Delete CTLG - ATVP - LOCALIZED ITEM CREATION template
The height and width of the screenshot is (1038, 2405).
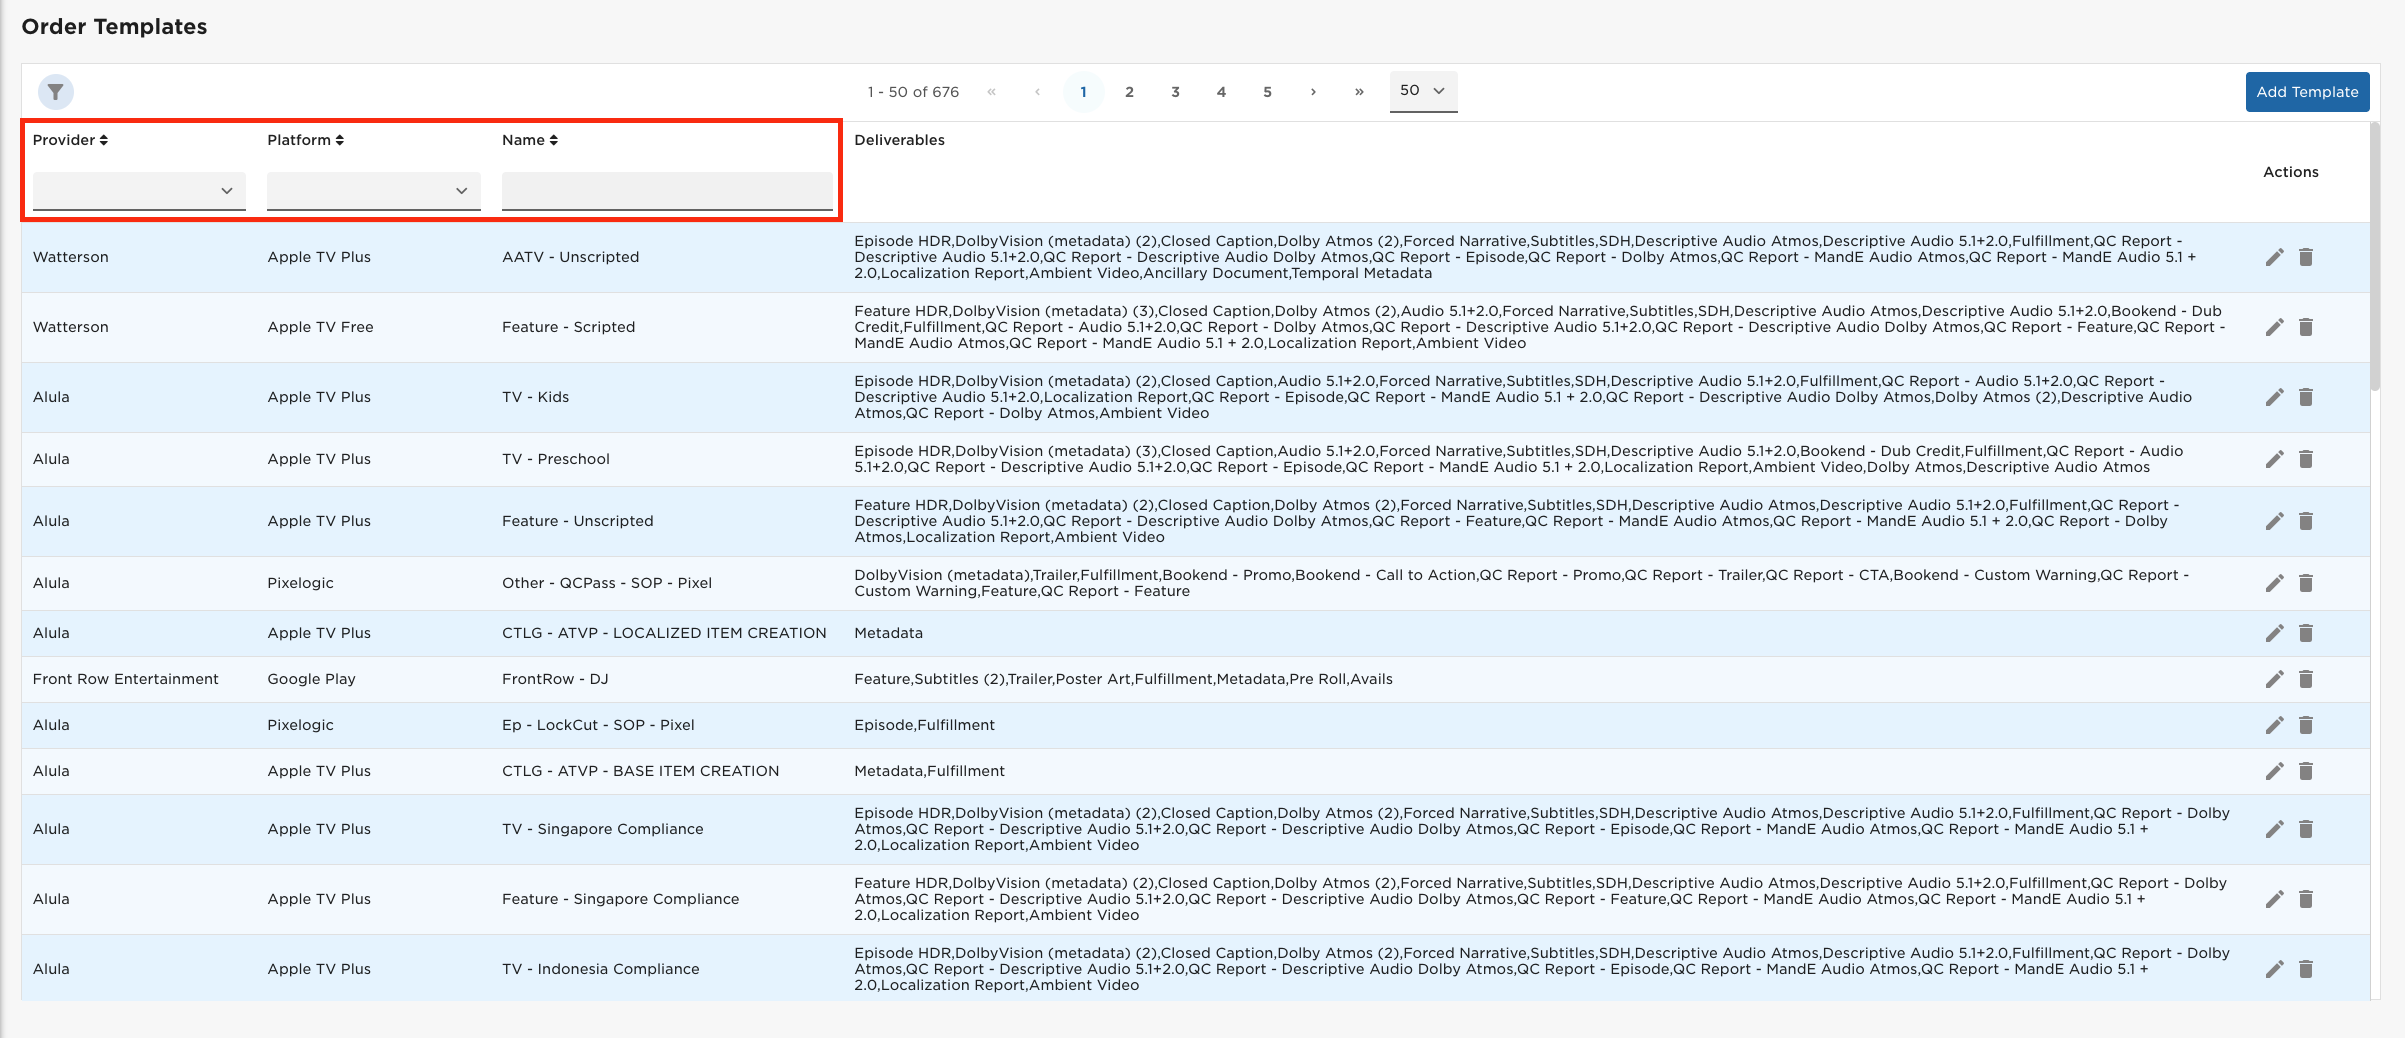(x=2306, y=633)
